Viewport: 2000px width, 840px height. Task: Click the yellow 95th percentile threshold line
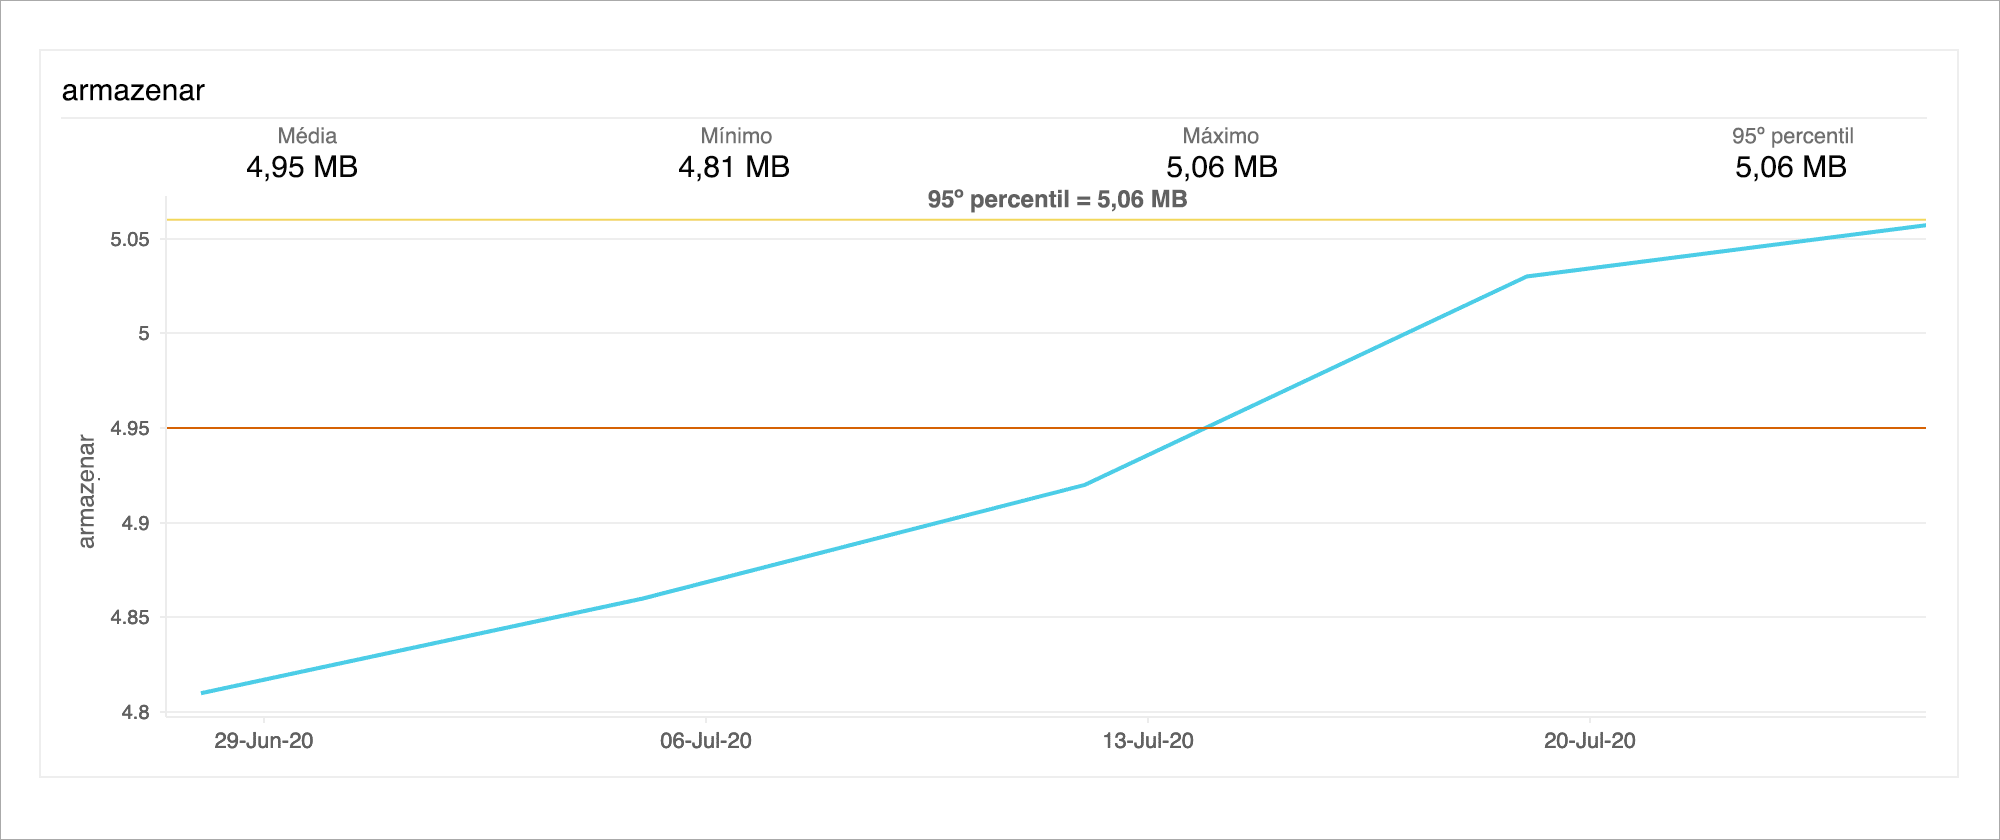click(600, 220)
